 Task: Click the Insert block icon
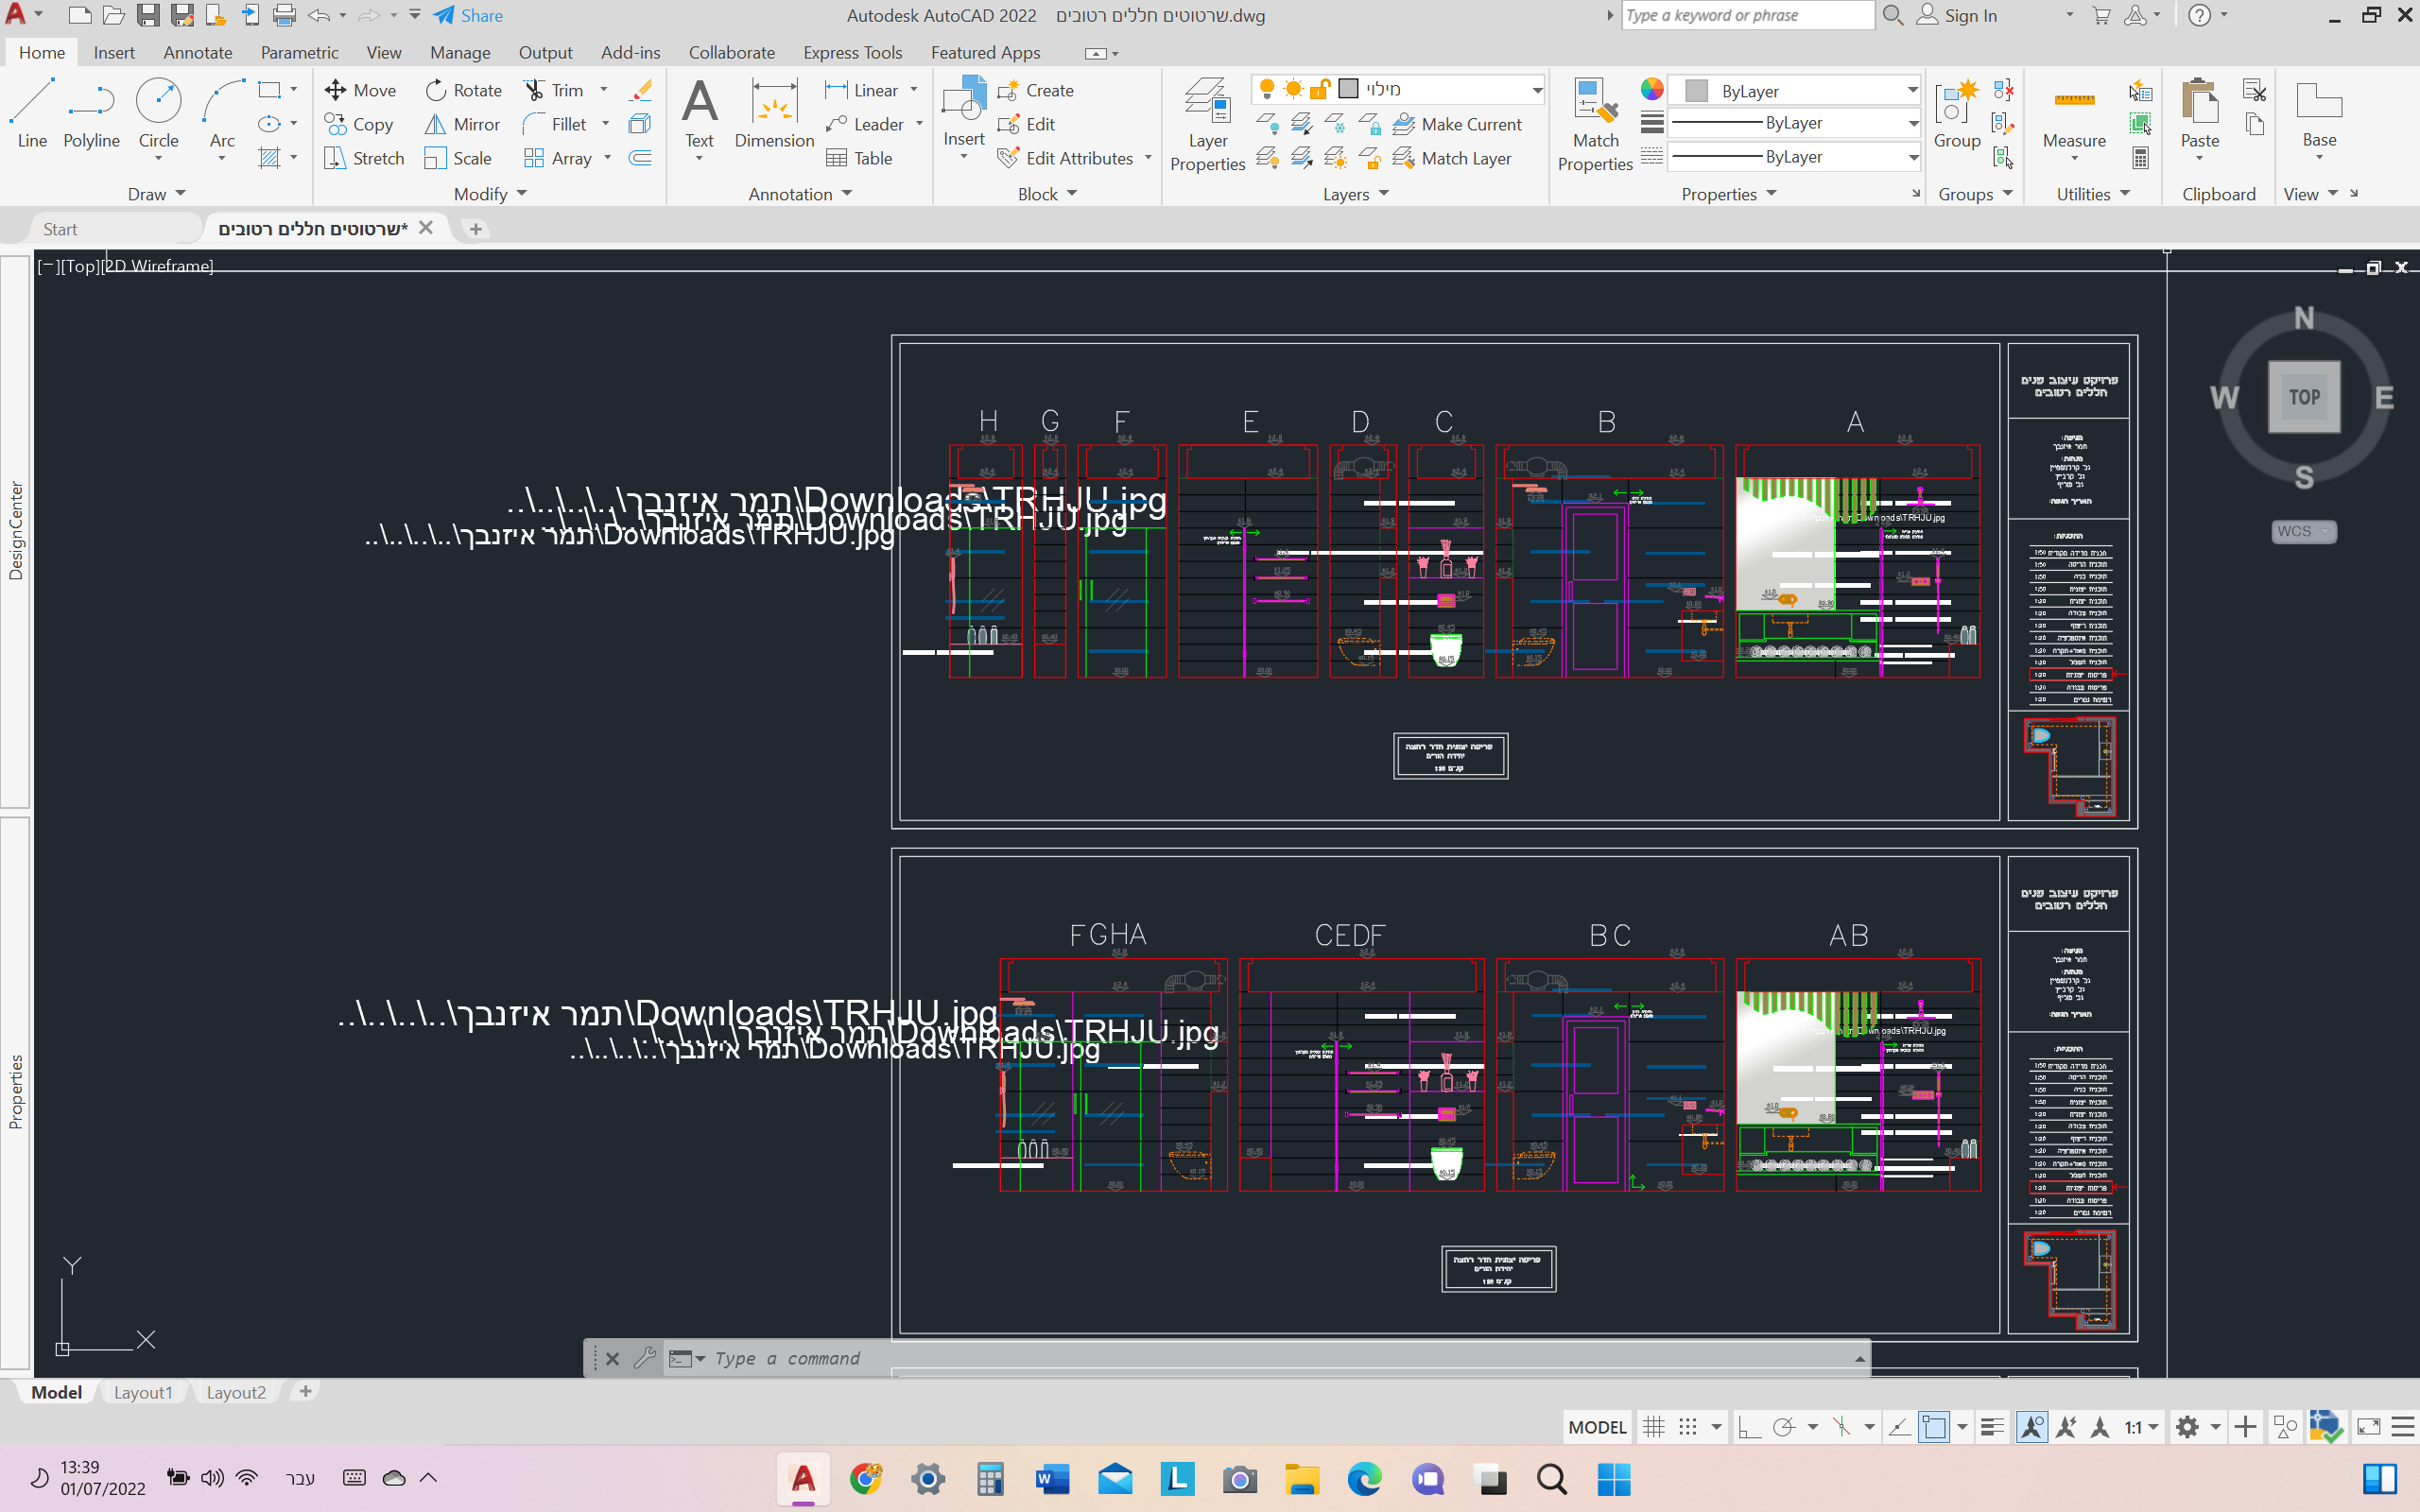(x=963, y=104)
